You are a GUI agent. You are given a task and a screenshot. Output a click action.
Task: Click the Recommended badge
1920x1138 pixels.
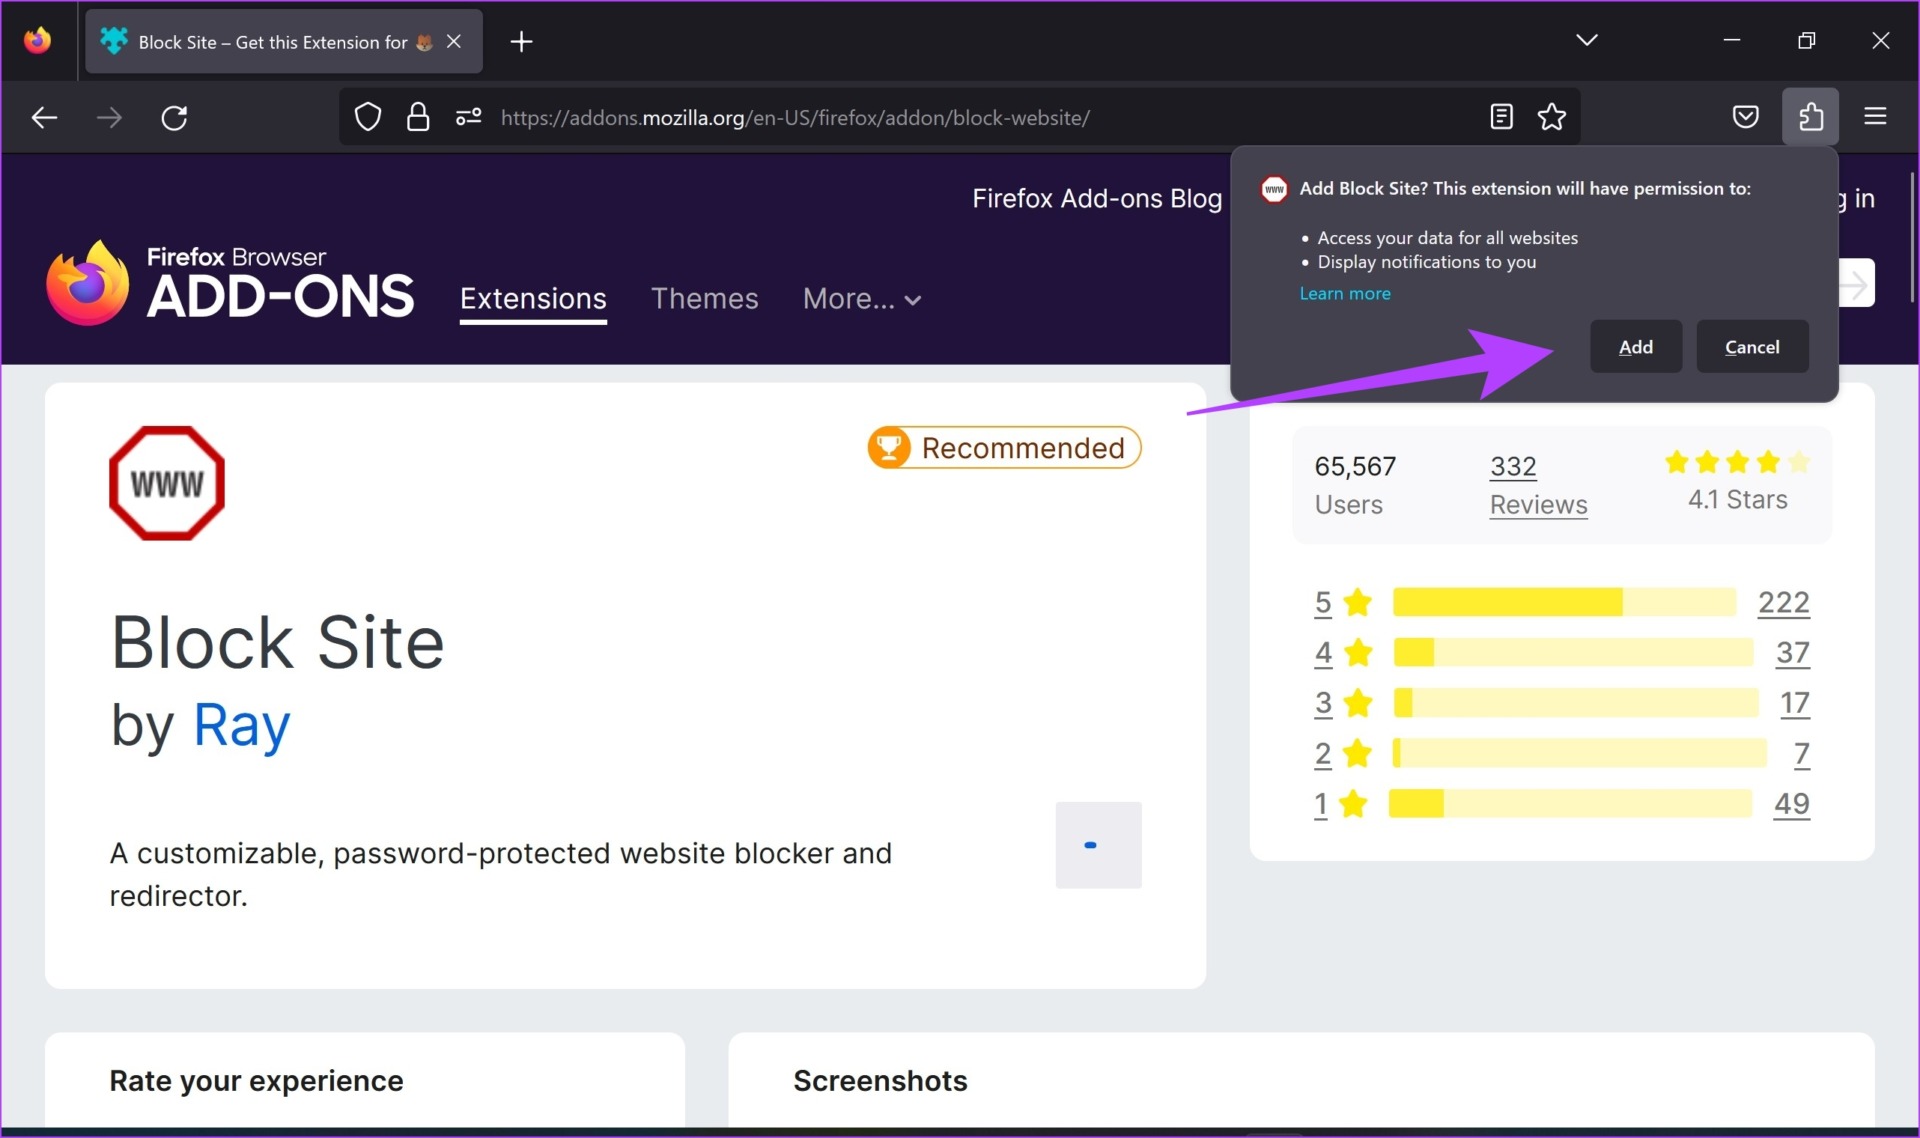point(1004,448)
